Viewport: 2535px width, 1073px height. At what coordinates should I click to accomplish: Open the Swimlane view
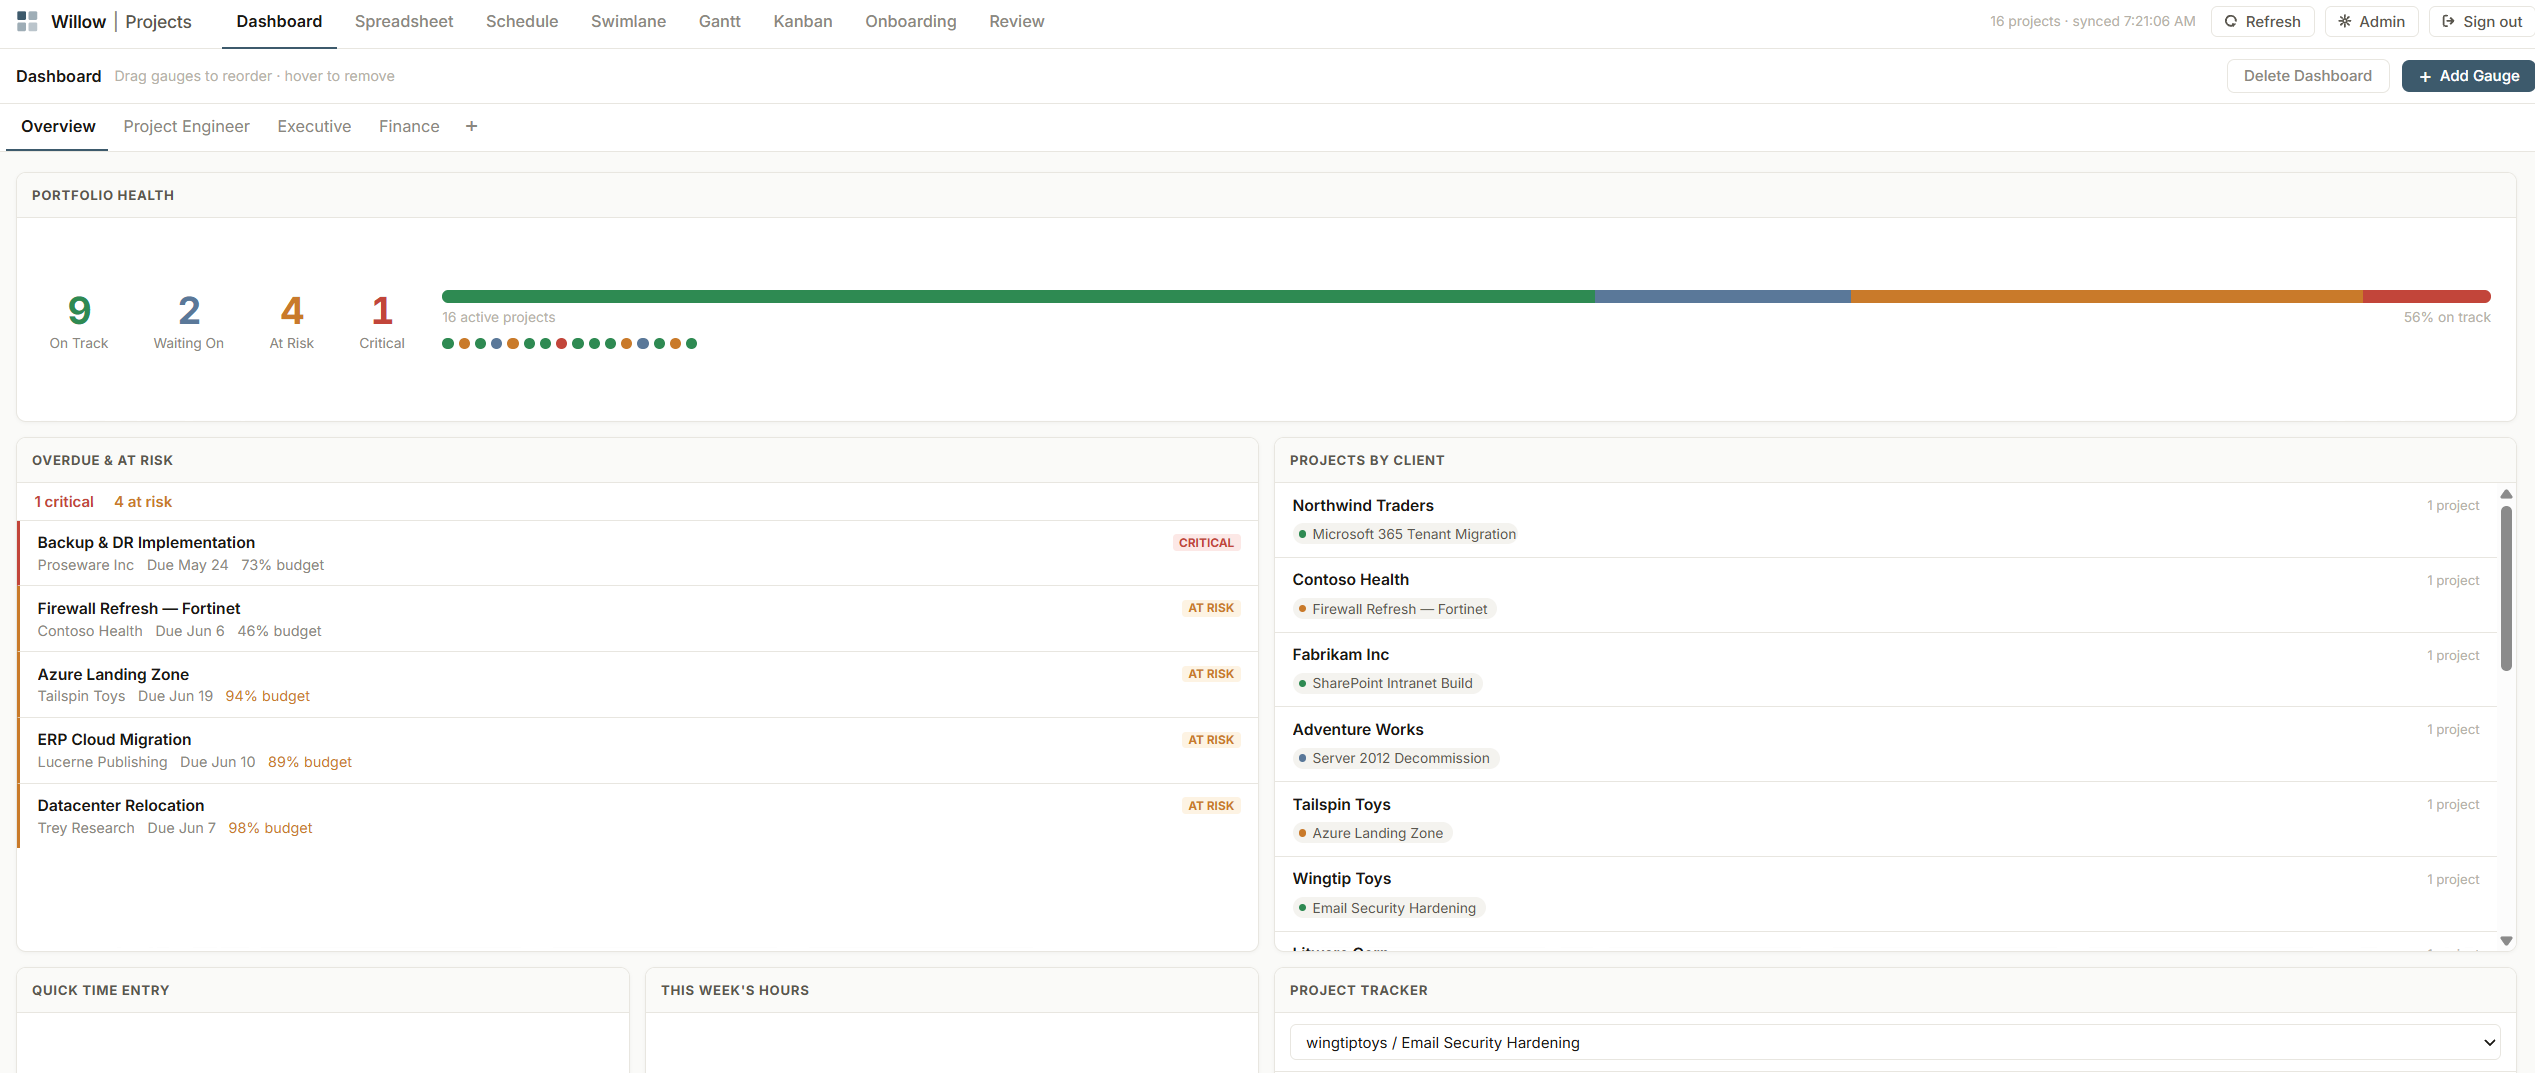coord(628,21)
